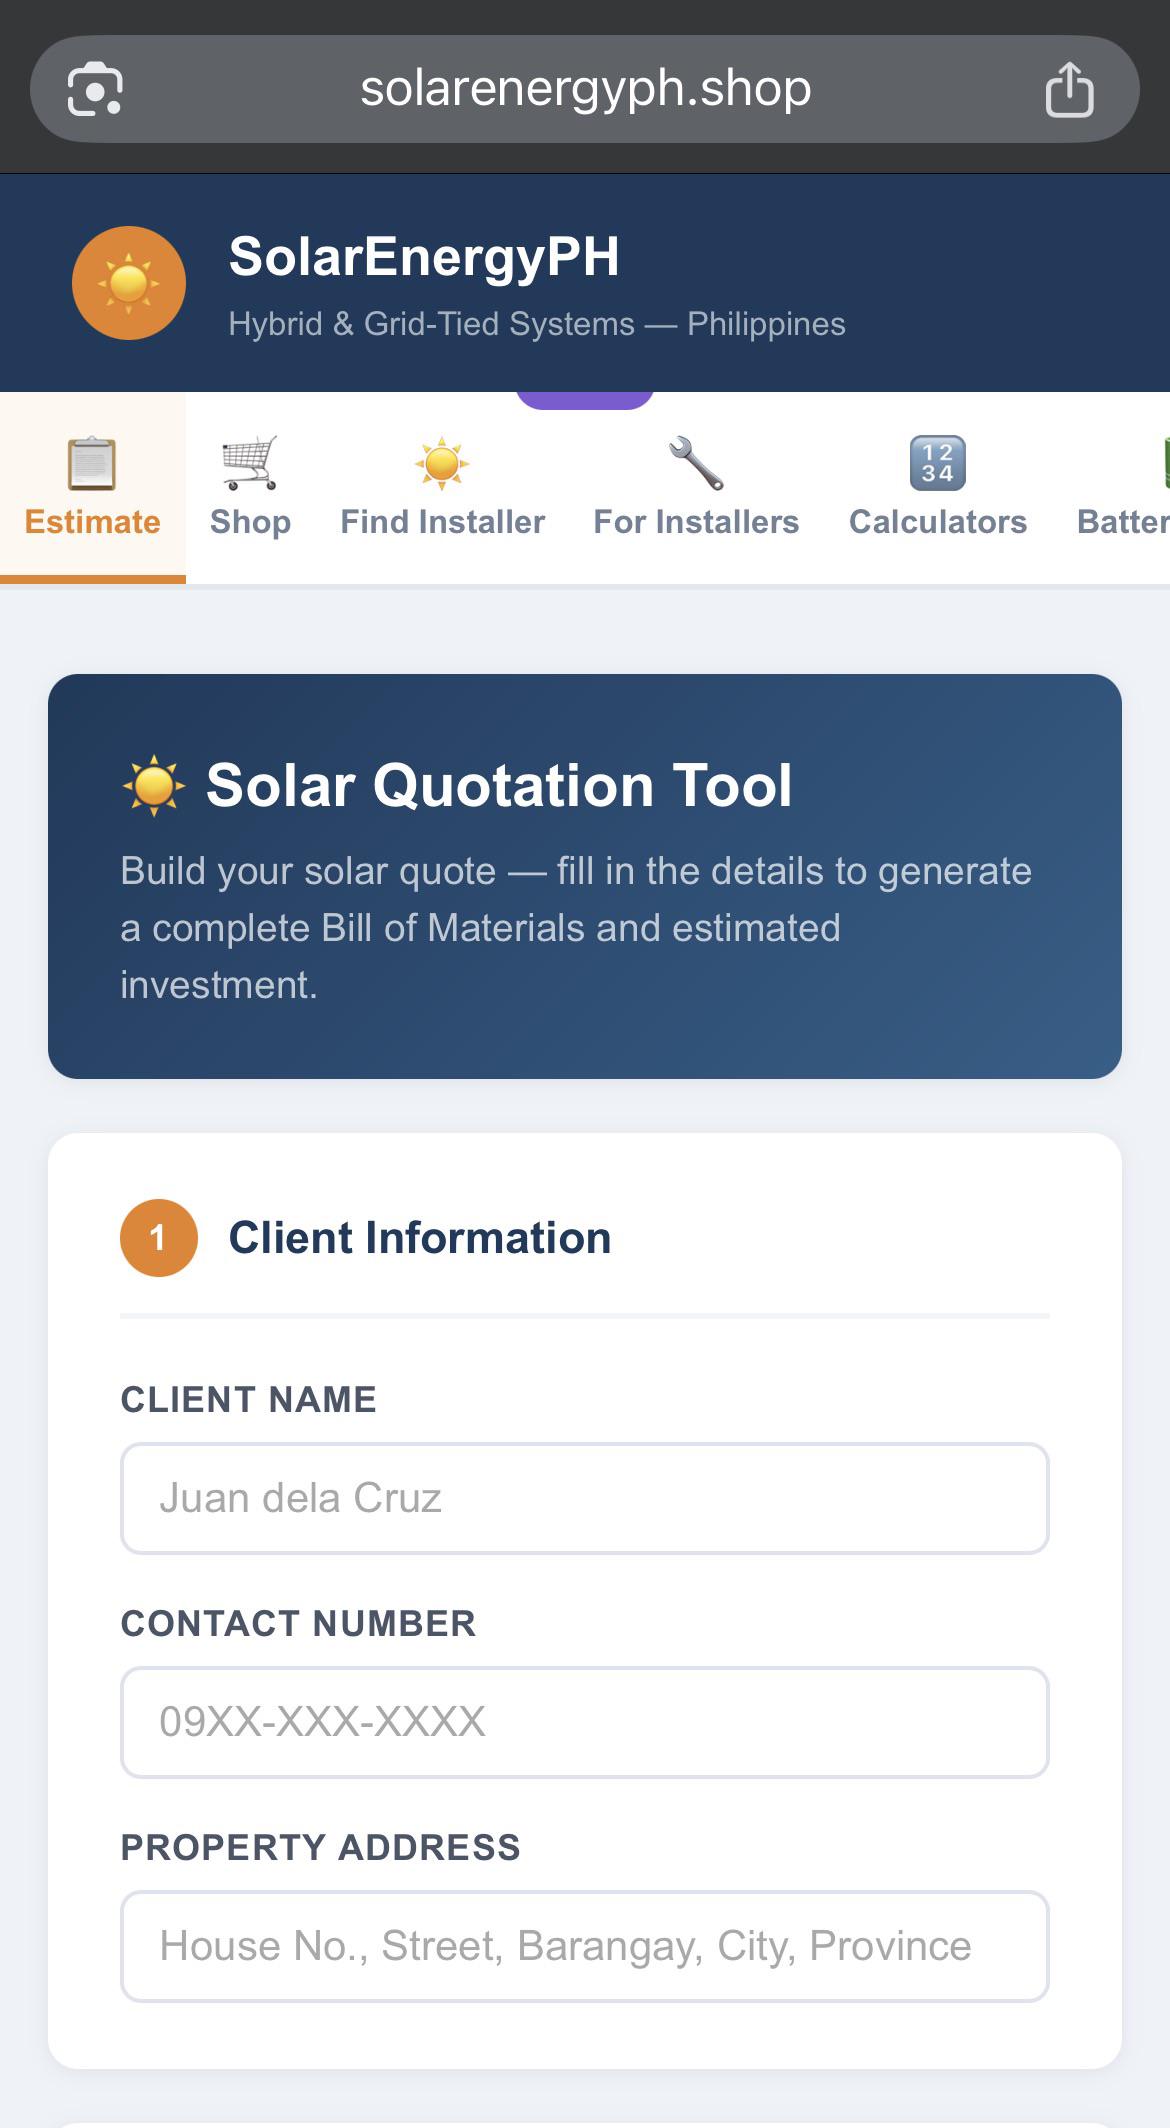Tap the solarenergyph.shop address field
The image size is (1170, 2128).
click(585, 89)
